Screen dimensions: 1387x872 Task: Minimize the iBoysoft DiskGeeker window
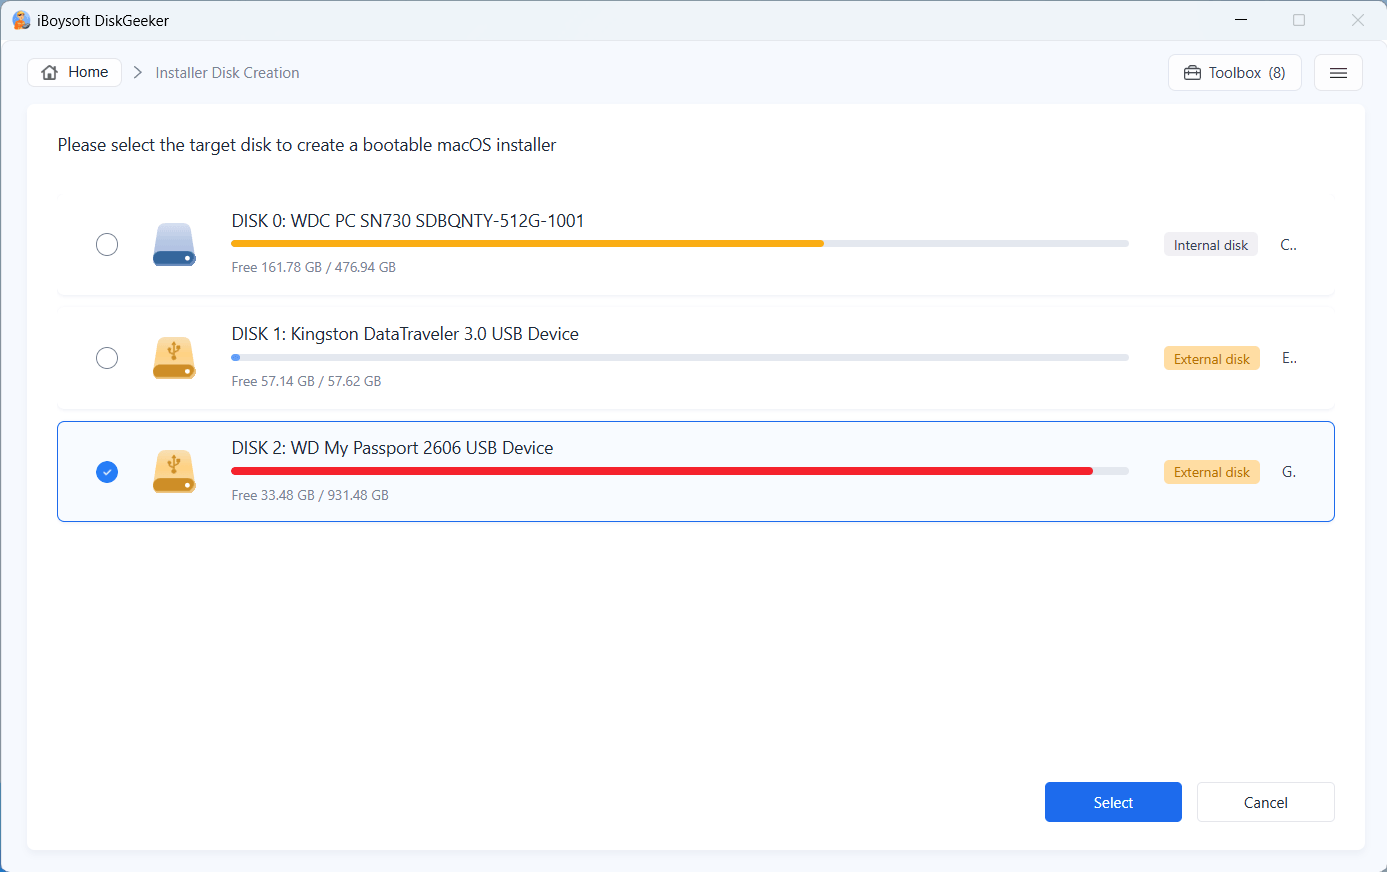point(1241,20)
